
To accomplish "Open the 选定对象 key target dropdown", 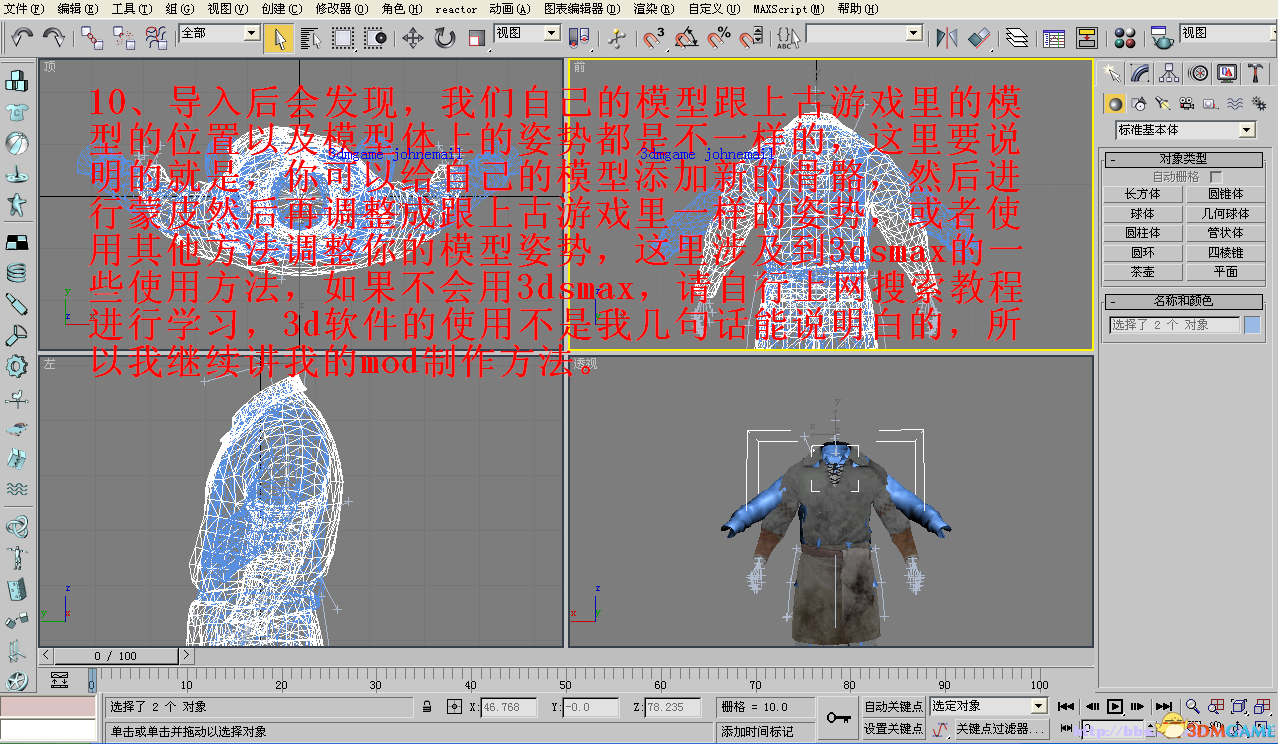I will 1038,706.
